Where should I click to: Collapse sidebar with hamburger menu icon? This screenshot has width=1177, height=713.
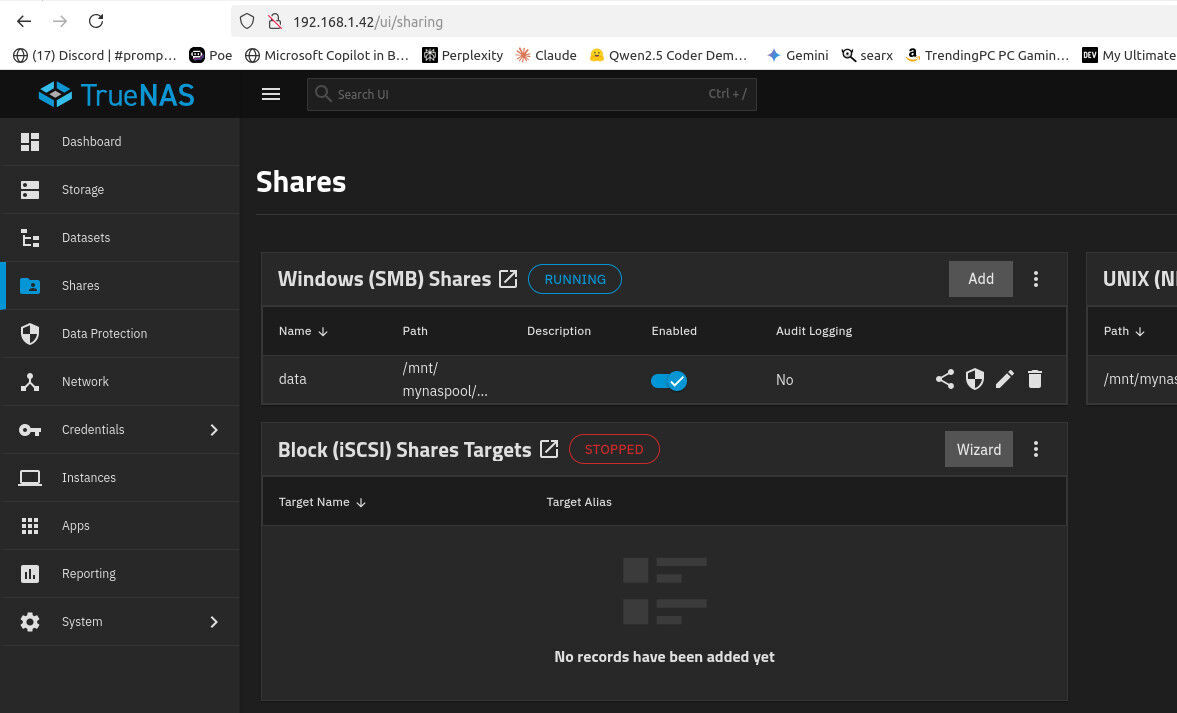270,94
